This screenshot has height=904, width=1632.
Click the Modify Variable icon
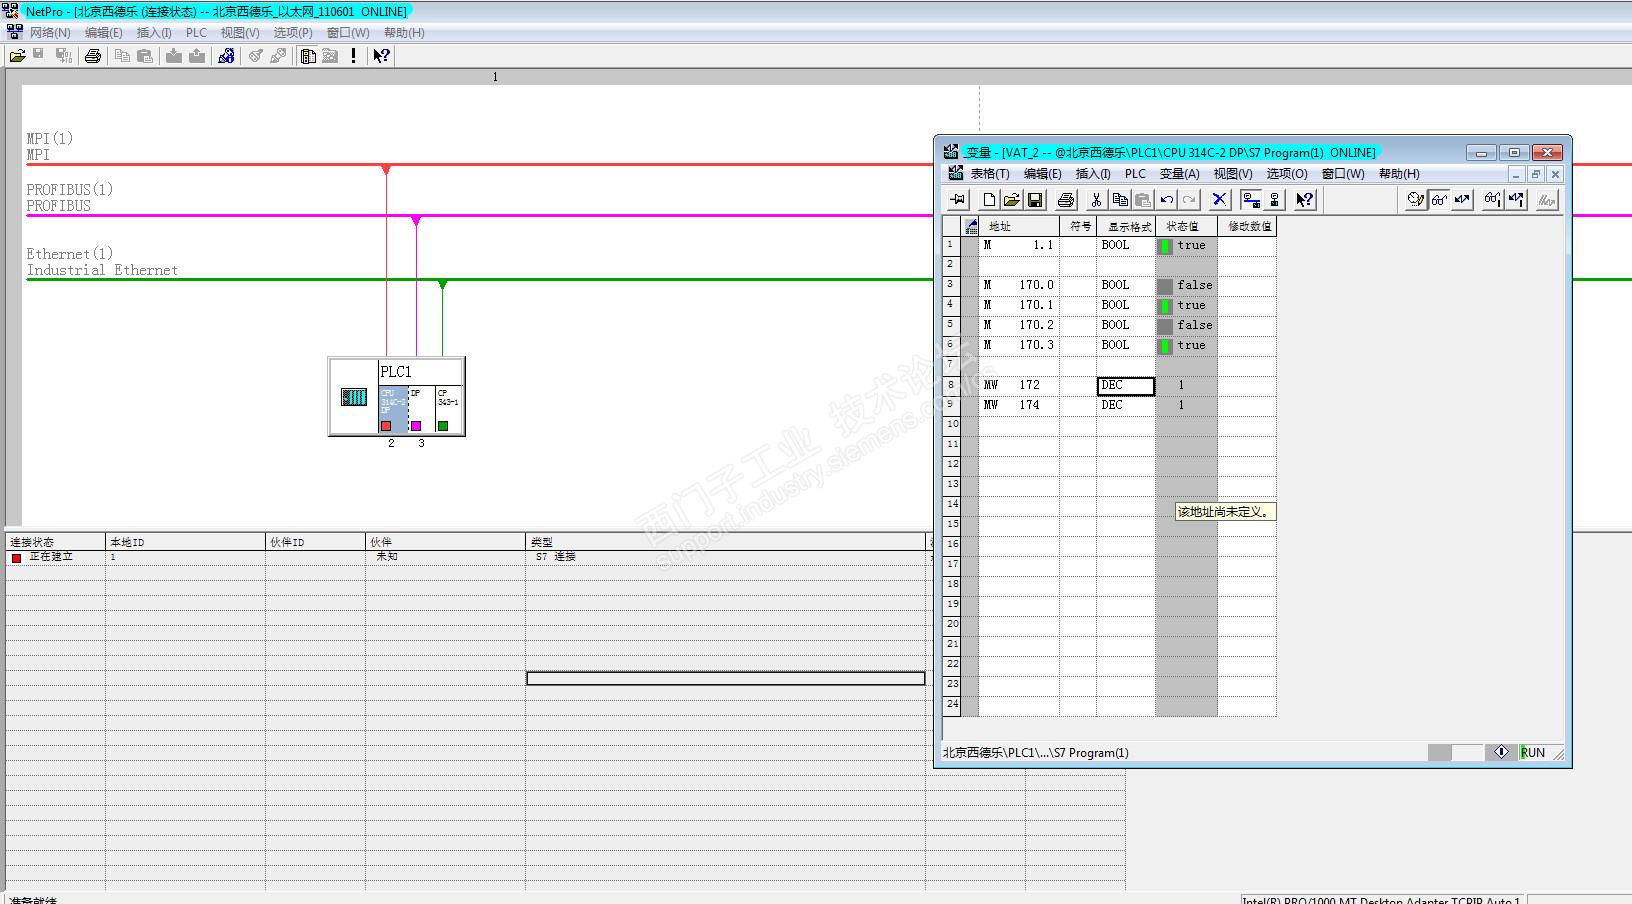point(1462,200)
